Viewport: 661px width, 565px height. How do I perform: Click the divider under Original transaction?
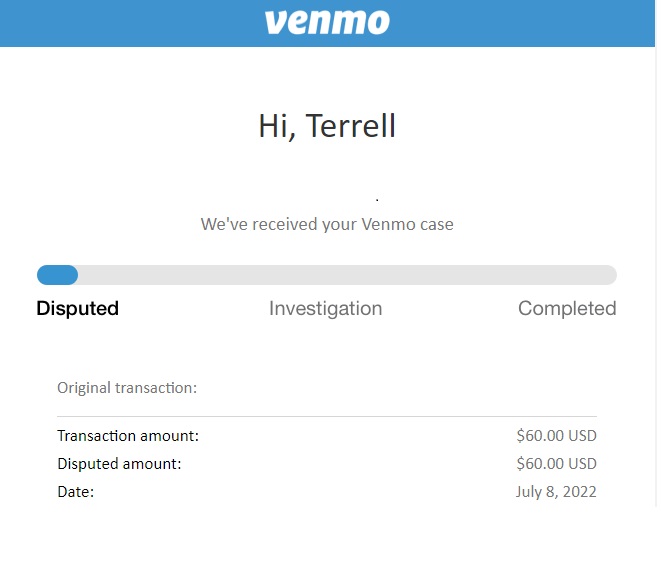327,417
